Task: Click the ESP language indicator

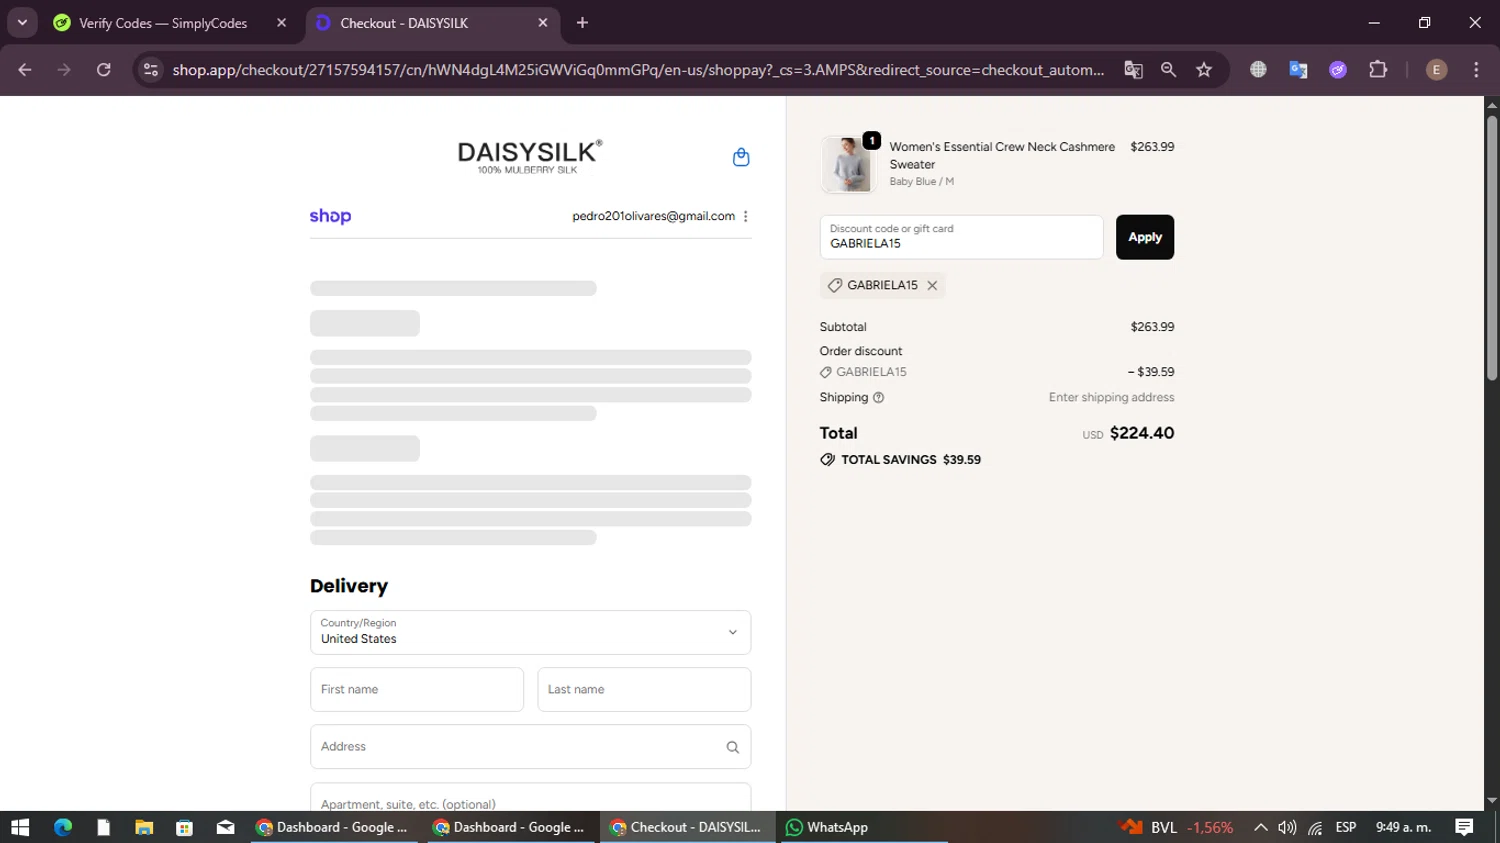Action: 1346,827
